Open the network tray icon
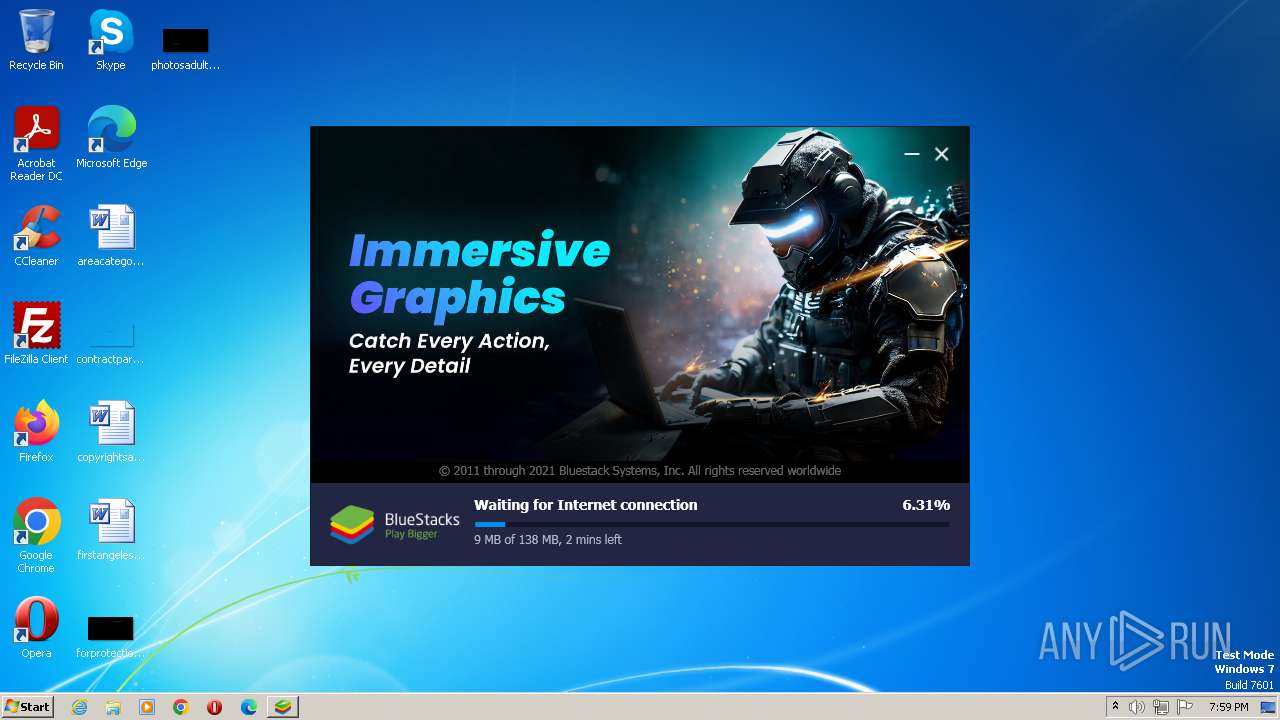The image size is (1280, 720). (1161, 707)
